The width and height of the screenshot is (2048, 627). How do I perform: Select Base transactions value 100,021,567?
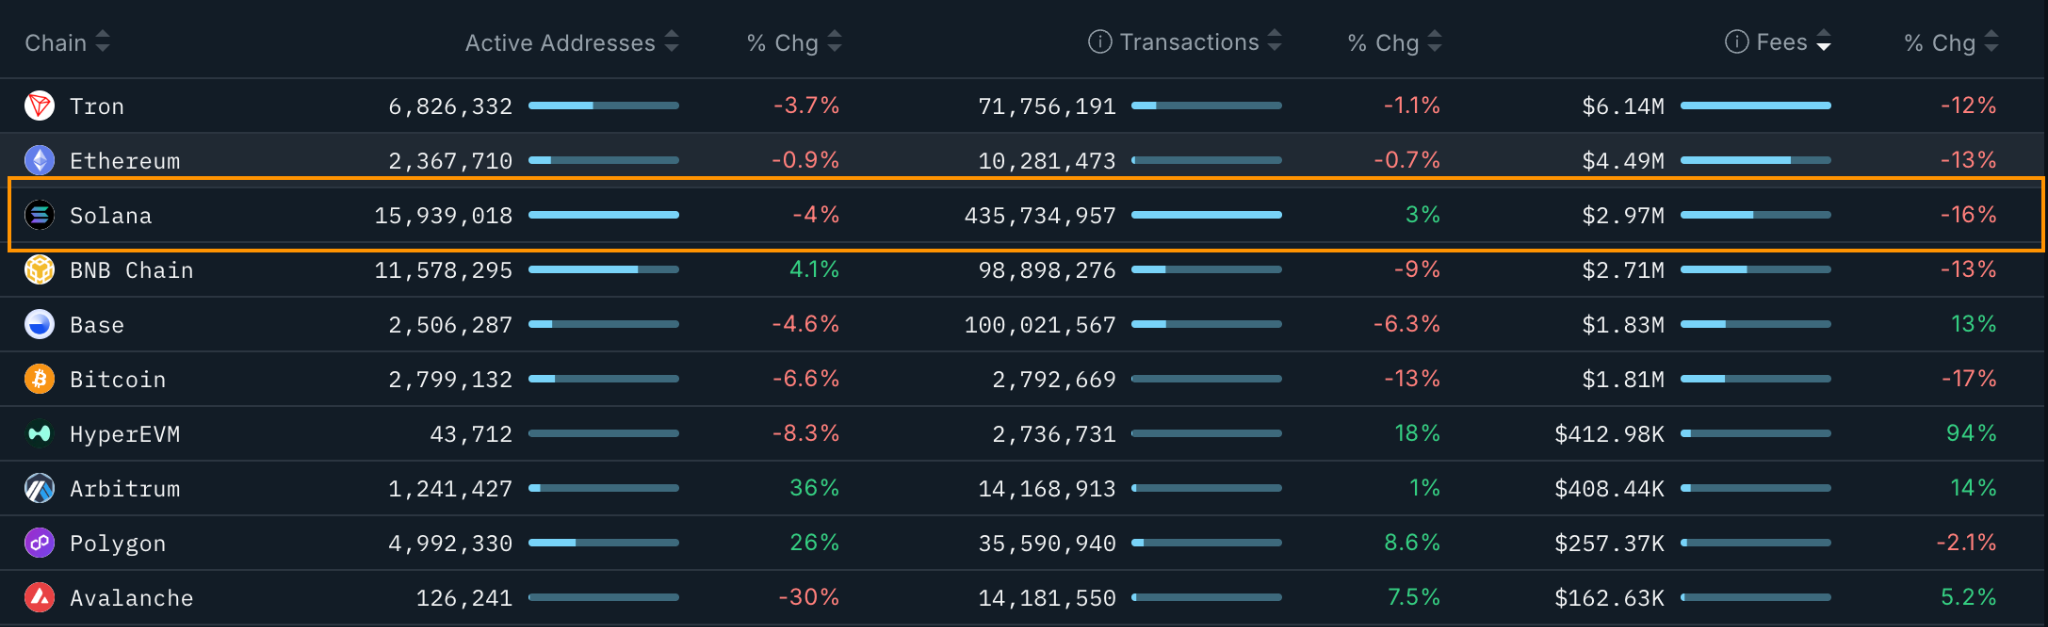[1040, 325]
